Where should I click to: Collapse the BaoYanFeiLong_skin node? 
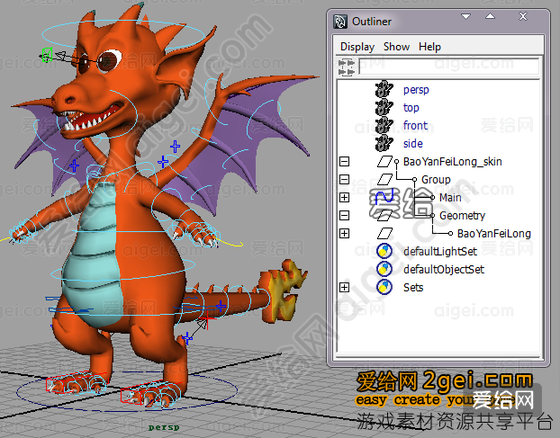[344, 161]
